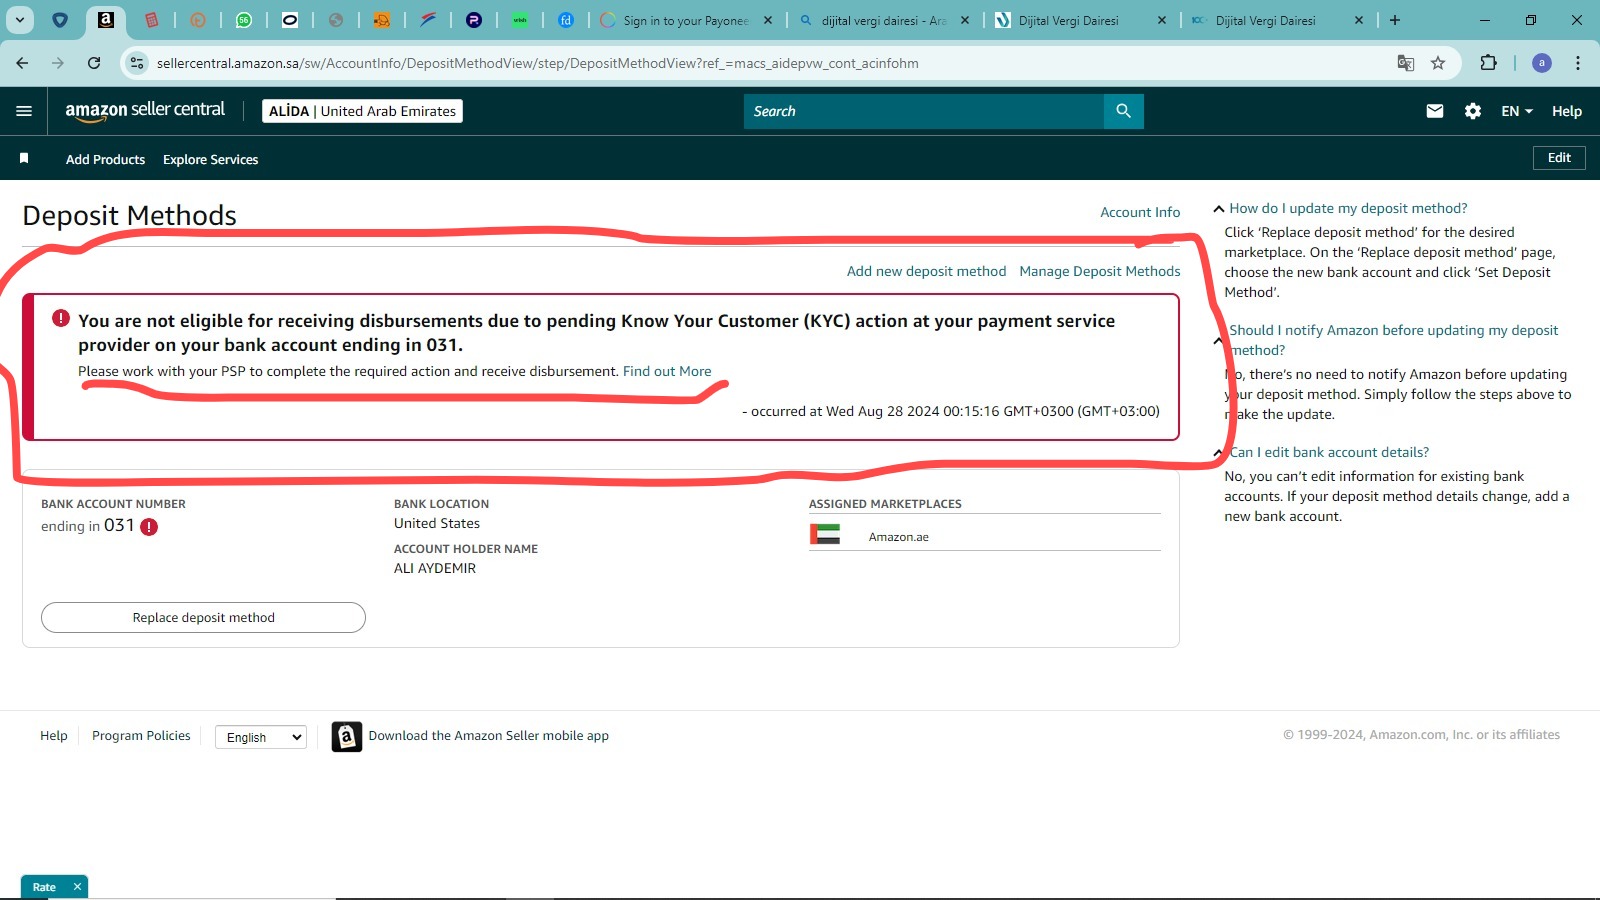Click the Amazon Seller Central logo
The height and width of the screenshot is (900, 1600).
145,111
